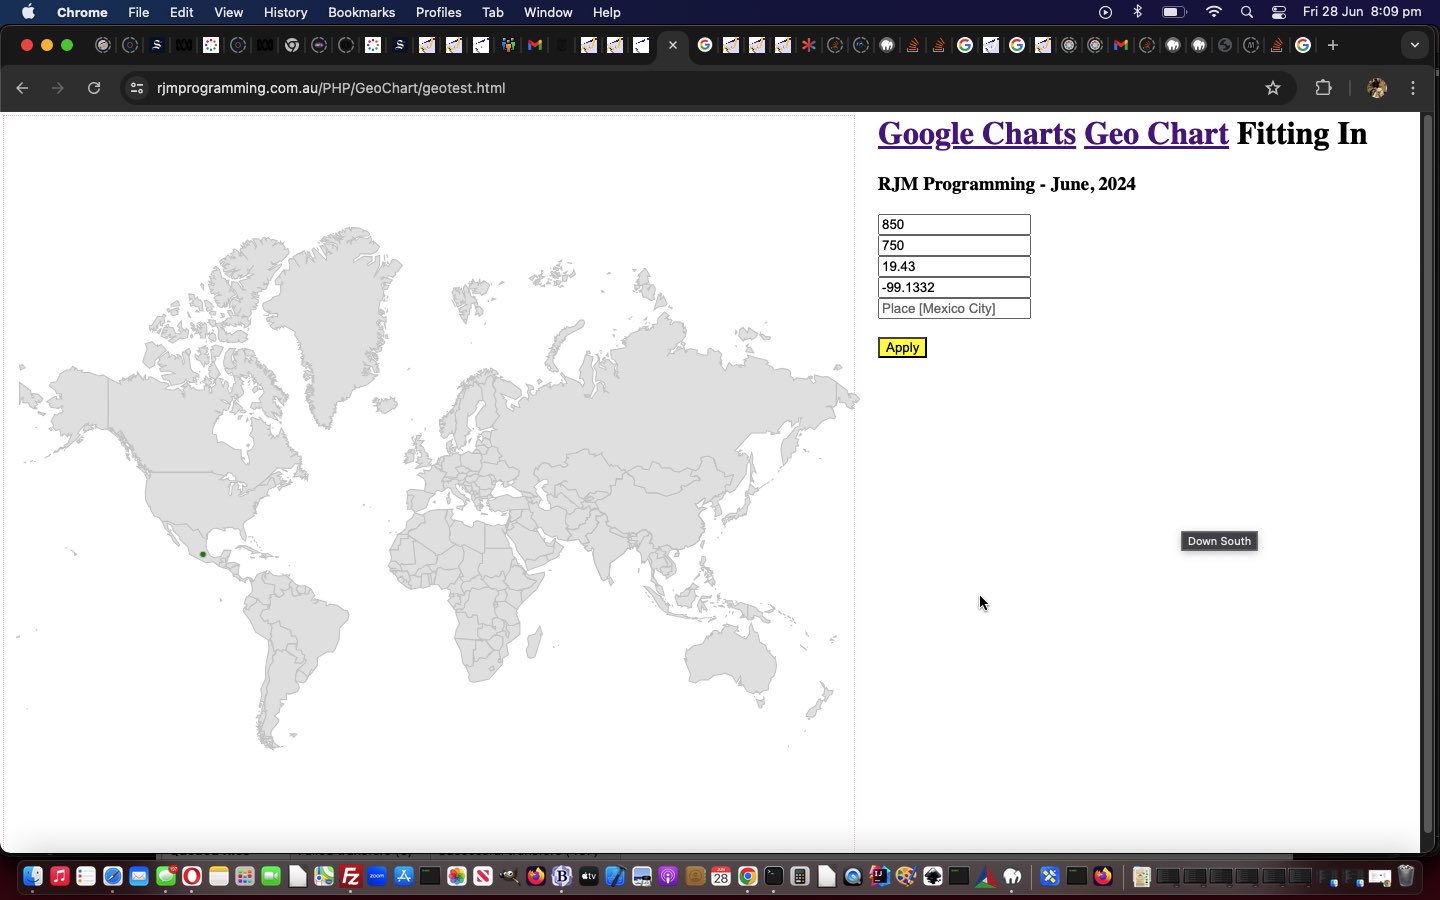Viewport: 1440px width, 900px height.
Task: Open Music from the Dock
Action: click(59, 877)
